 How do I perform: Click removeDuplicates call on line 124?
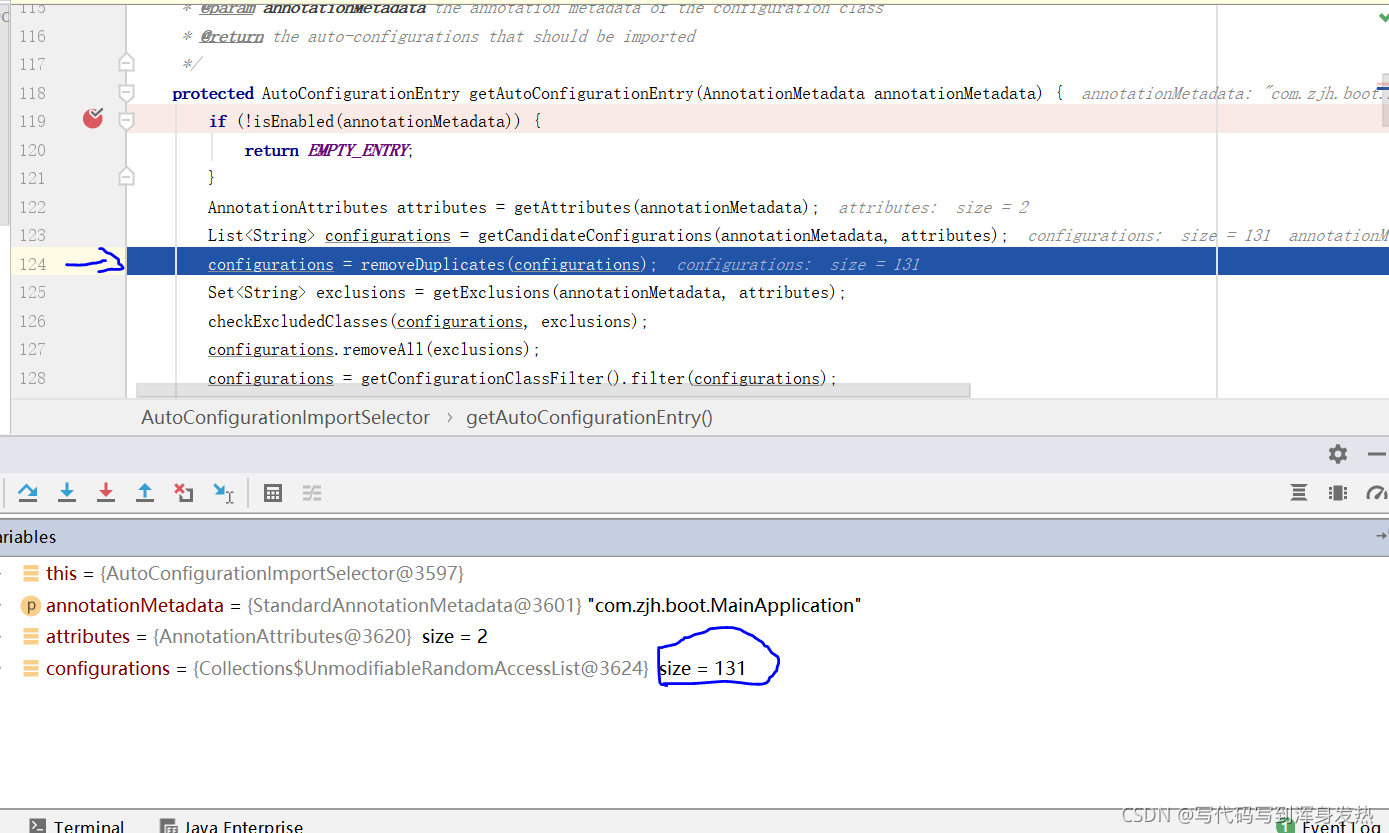pos(433,264)
